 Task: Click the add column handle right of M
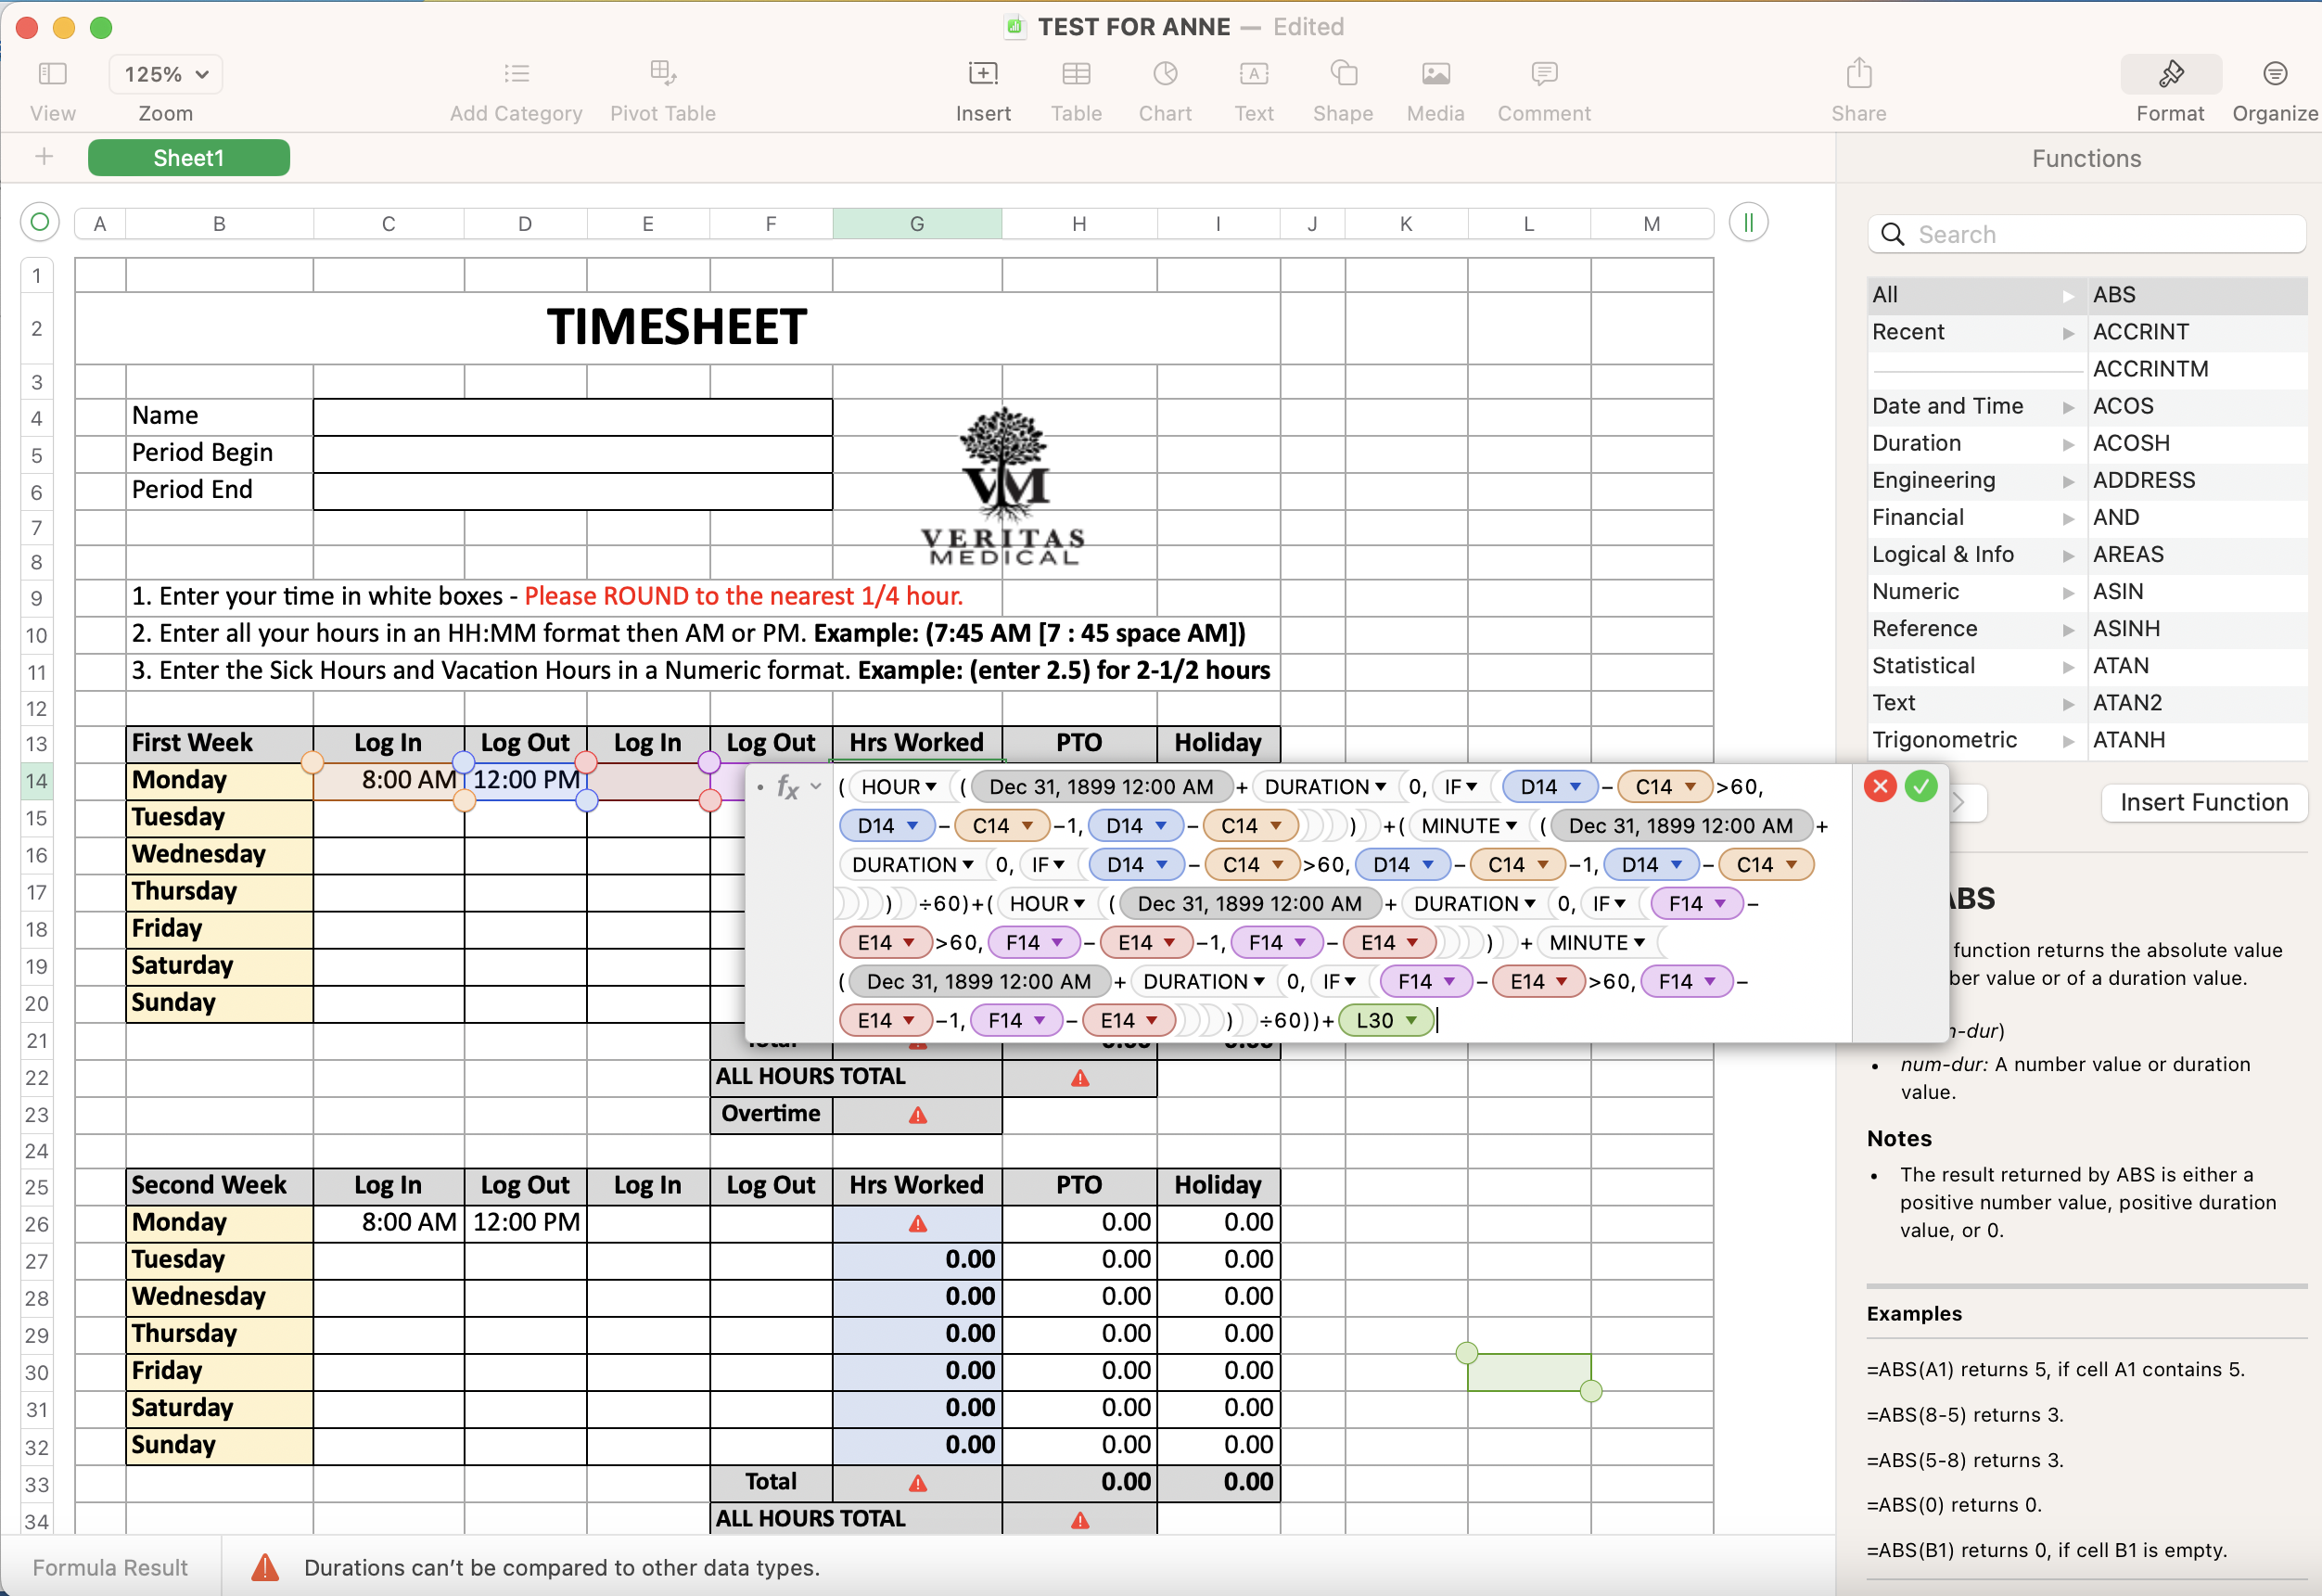[x=1747, y=222]
